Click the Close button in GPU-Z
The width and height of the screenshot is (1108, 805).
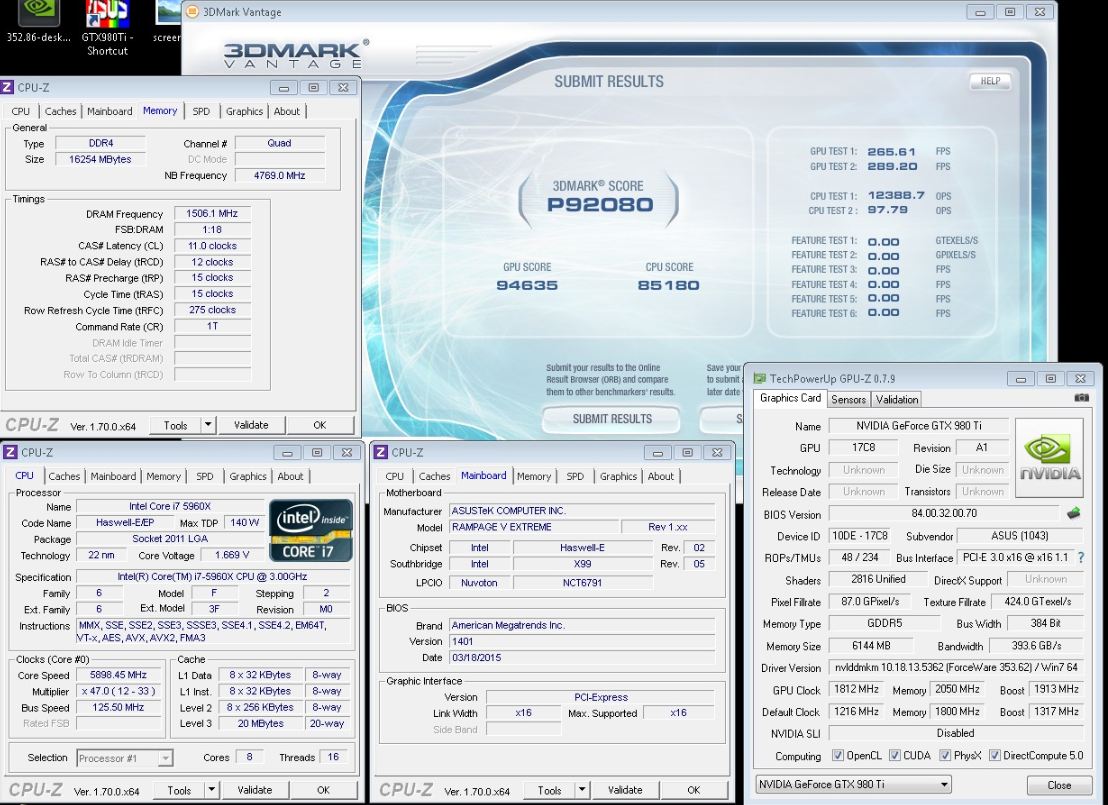click(x=1059, y=785)
